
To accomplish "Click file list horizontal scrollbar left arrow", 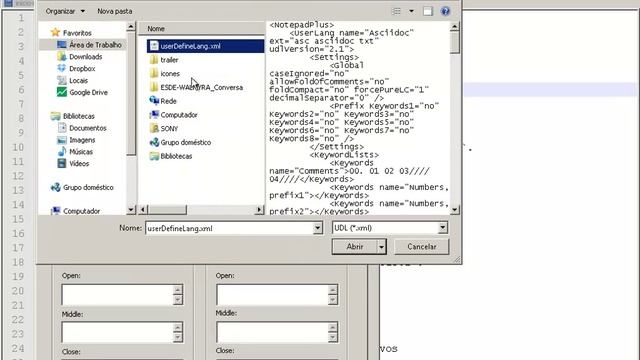I will [x=143, y=210].
